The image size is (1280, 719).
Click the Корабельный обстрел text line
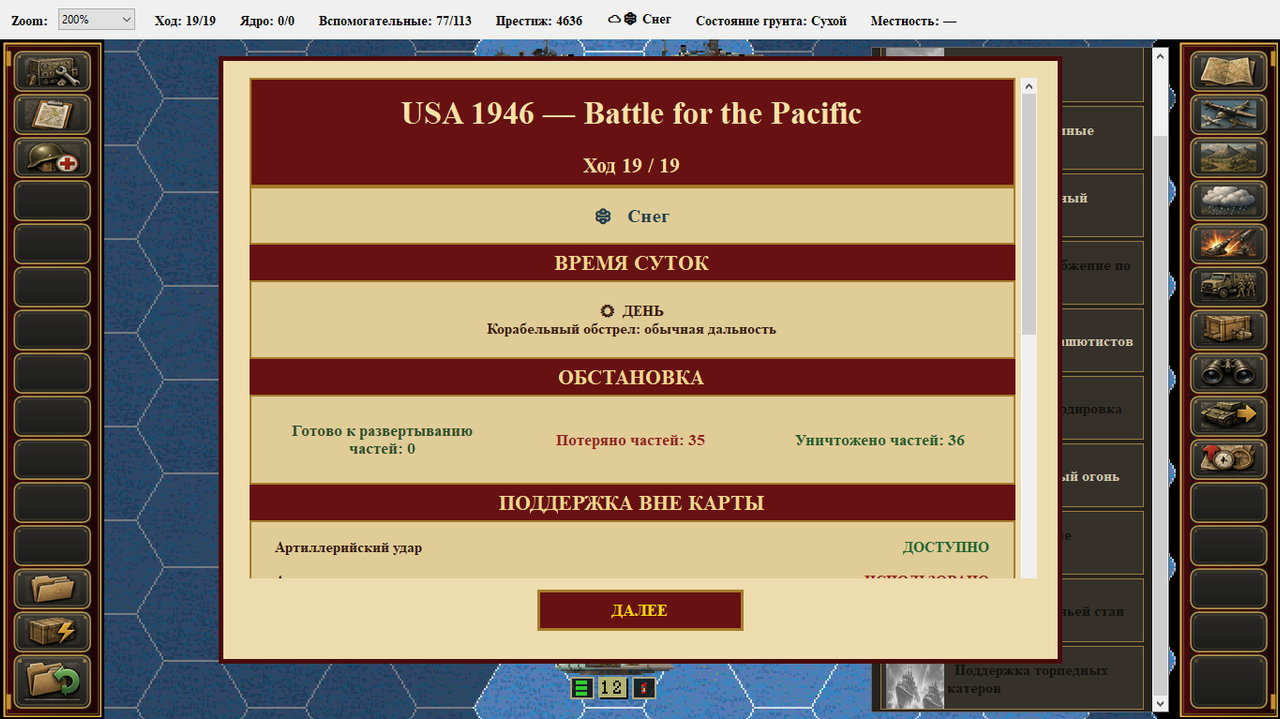(x=632, y=329)
